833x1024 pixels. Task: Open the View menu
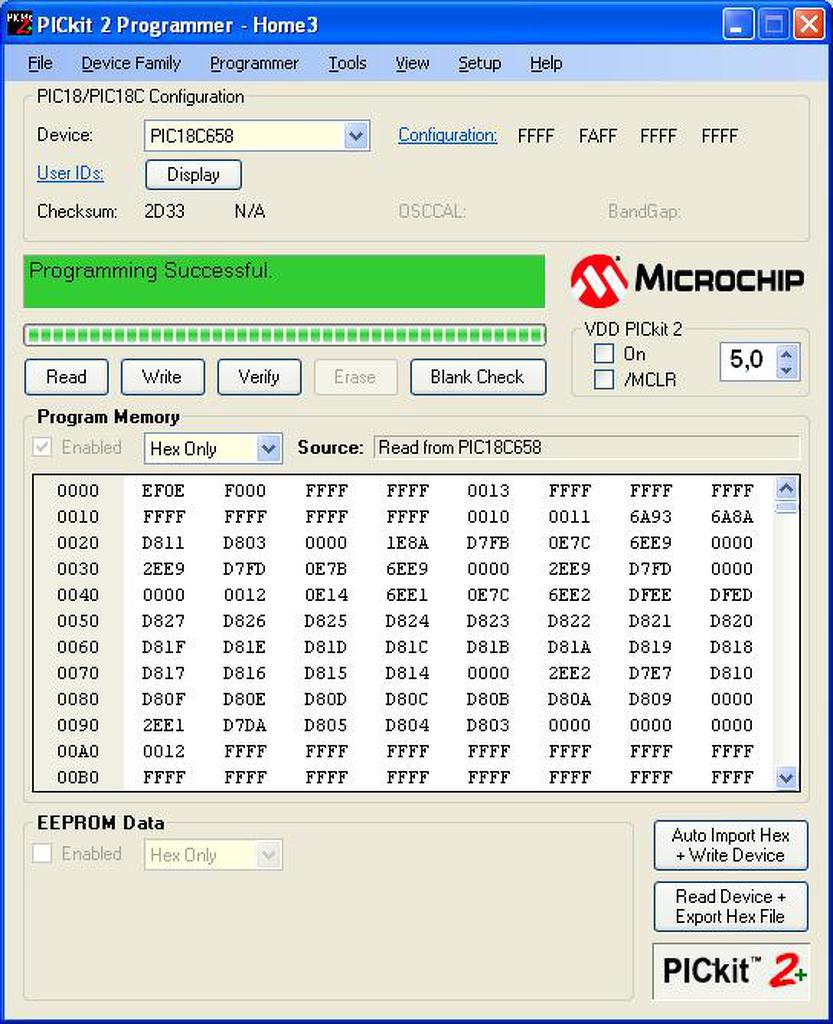coord(413,63)
